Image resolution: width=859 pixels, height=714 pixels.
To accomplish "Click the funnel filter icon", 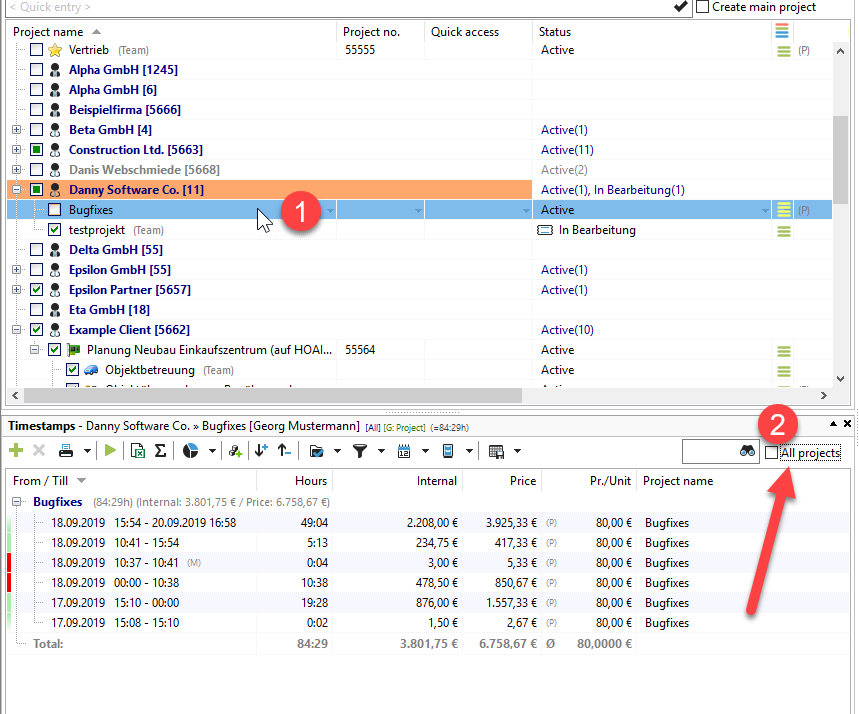I will [360, 451].
